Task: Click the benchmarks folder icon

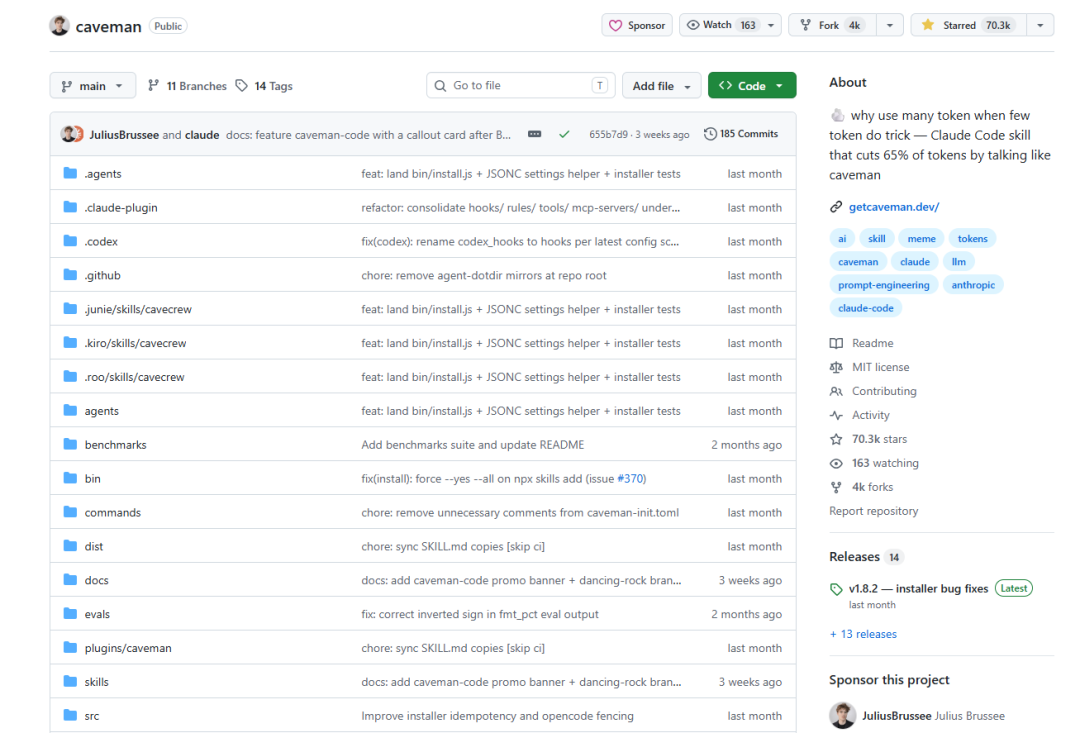Action: point(70,444)
